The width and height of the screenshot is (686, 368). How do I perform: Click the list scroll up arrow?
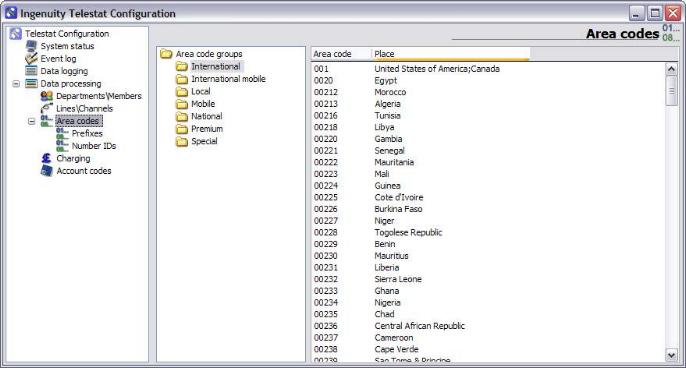click(672, 69)
